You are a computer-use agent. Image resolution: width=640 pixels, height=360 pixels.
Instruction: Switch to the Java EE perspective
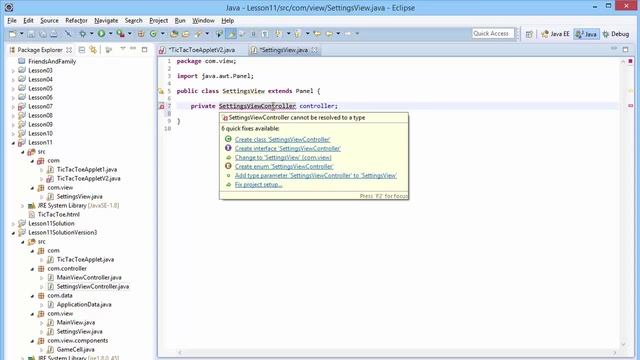(555, 34)
